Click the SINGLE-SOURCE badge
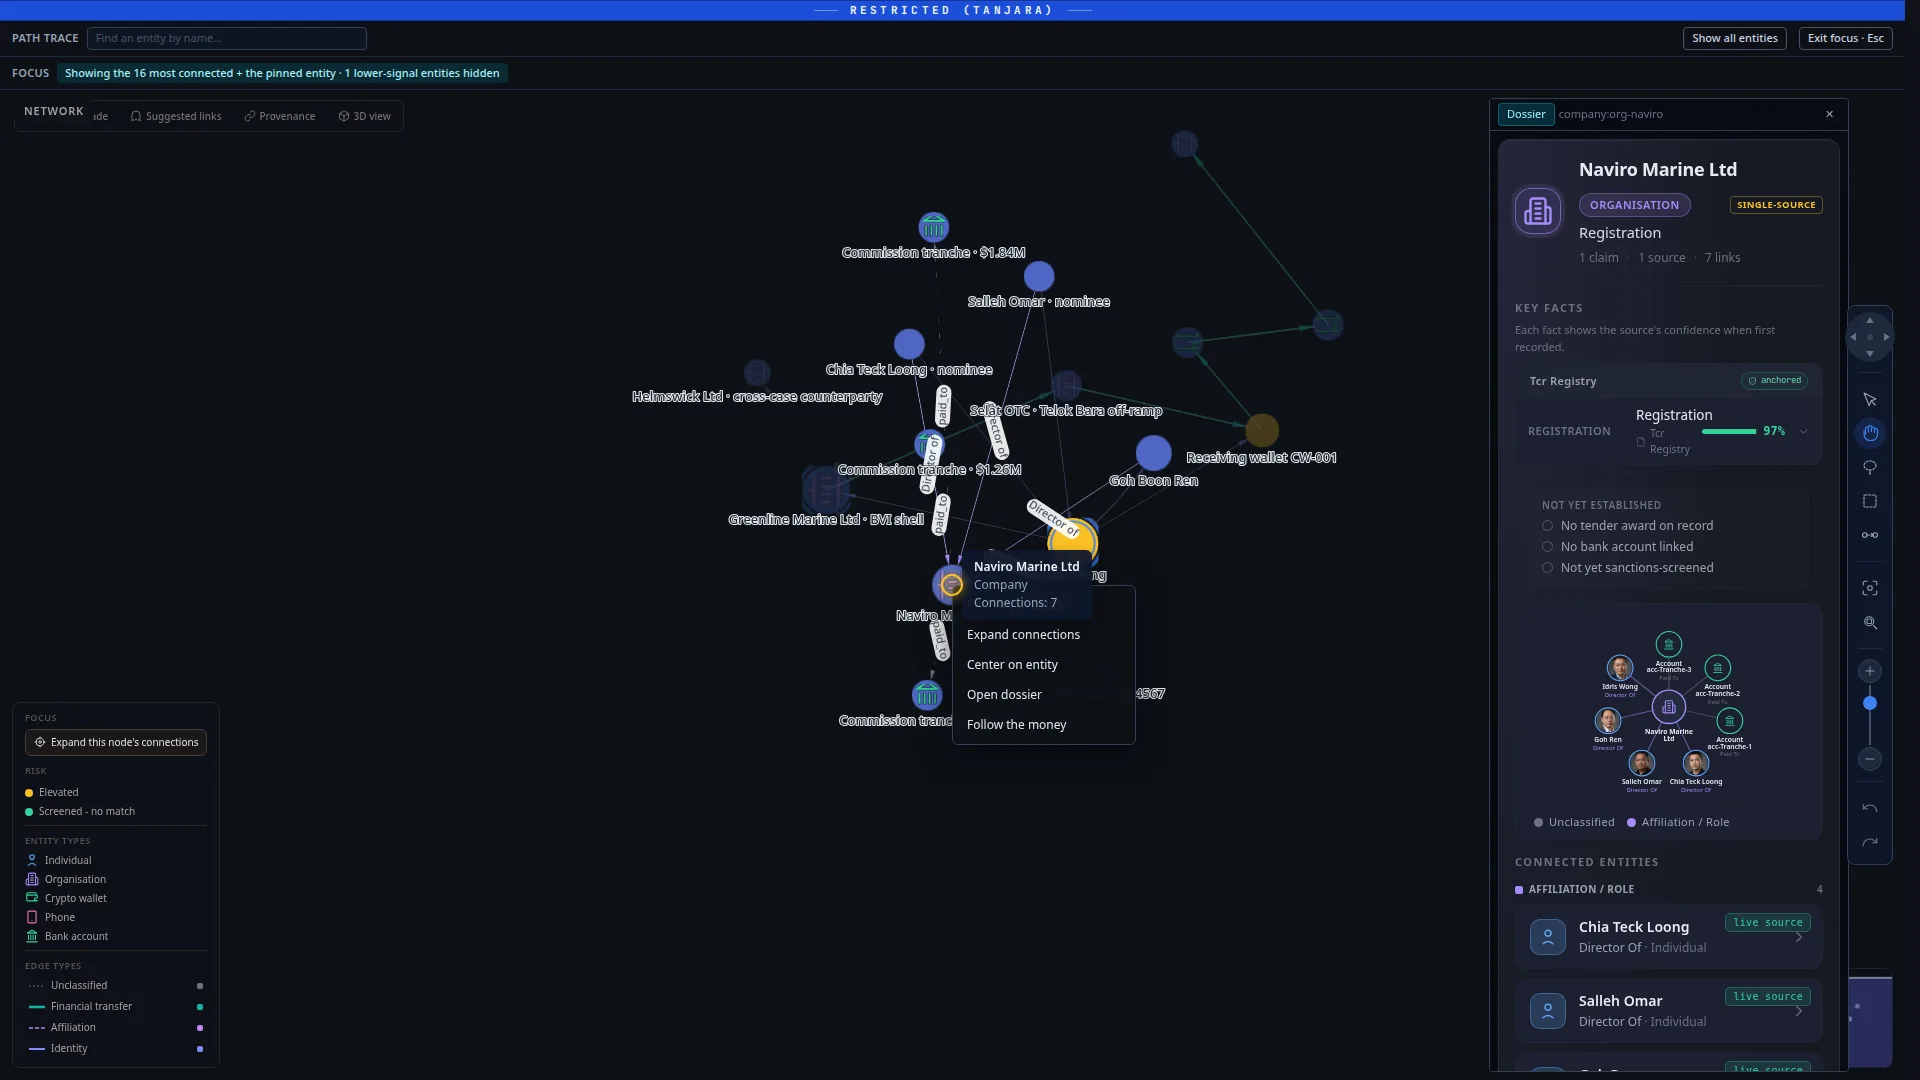This screenshot has width=1920, height=1080. point(1776,206)
